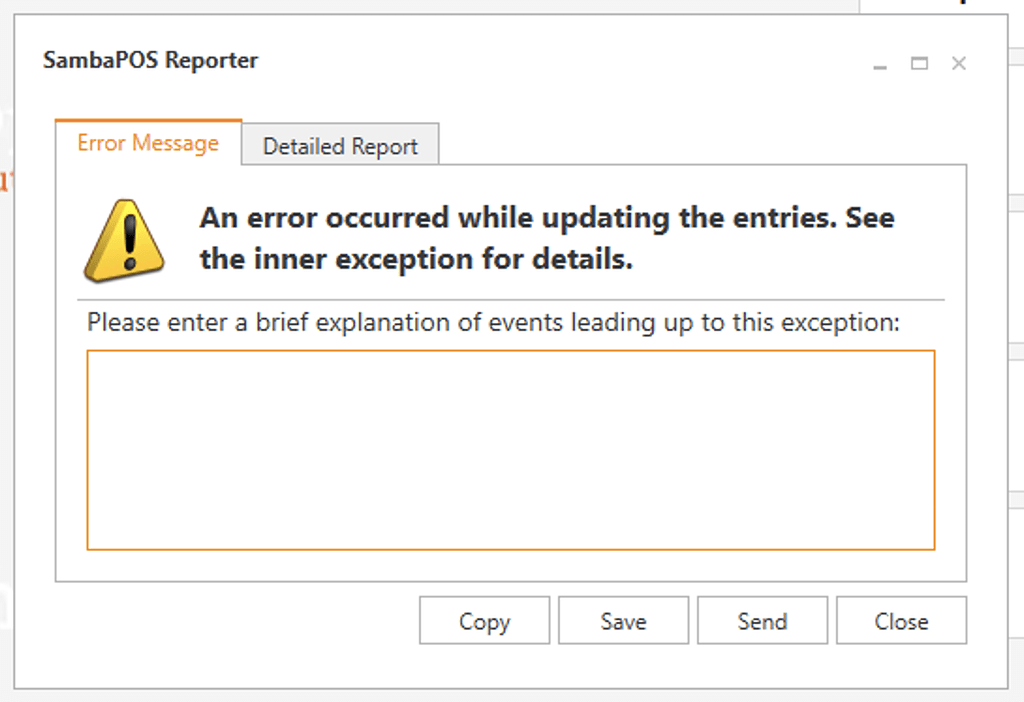Send the error report
This screenshot has width=1024, height=702.
click(x=762, y=621)
